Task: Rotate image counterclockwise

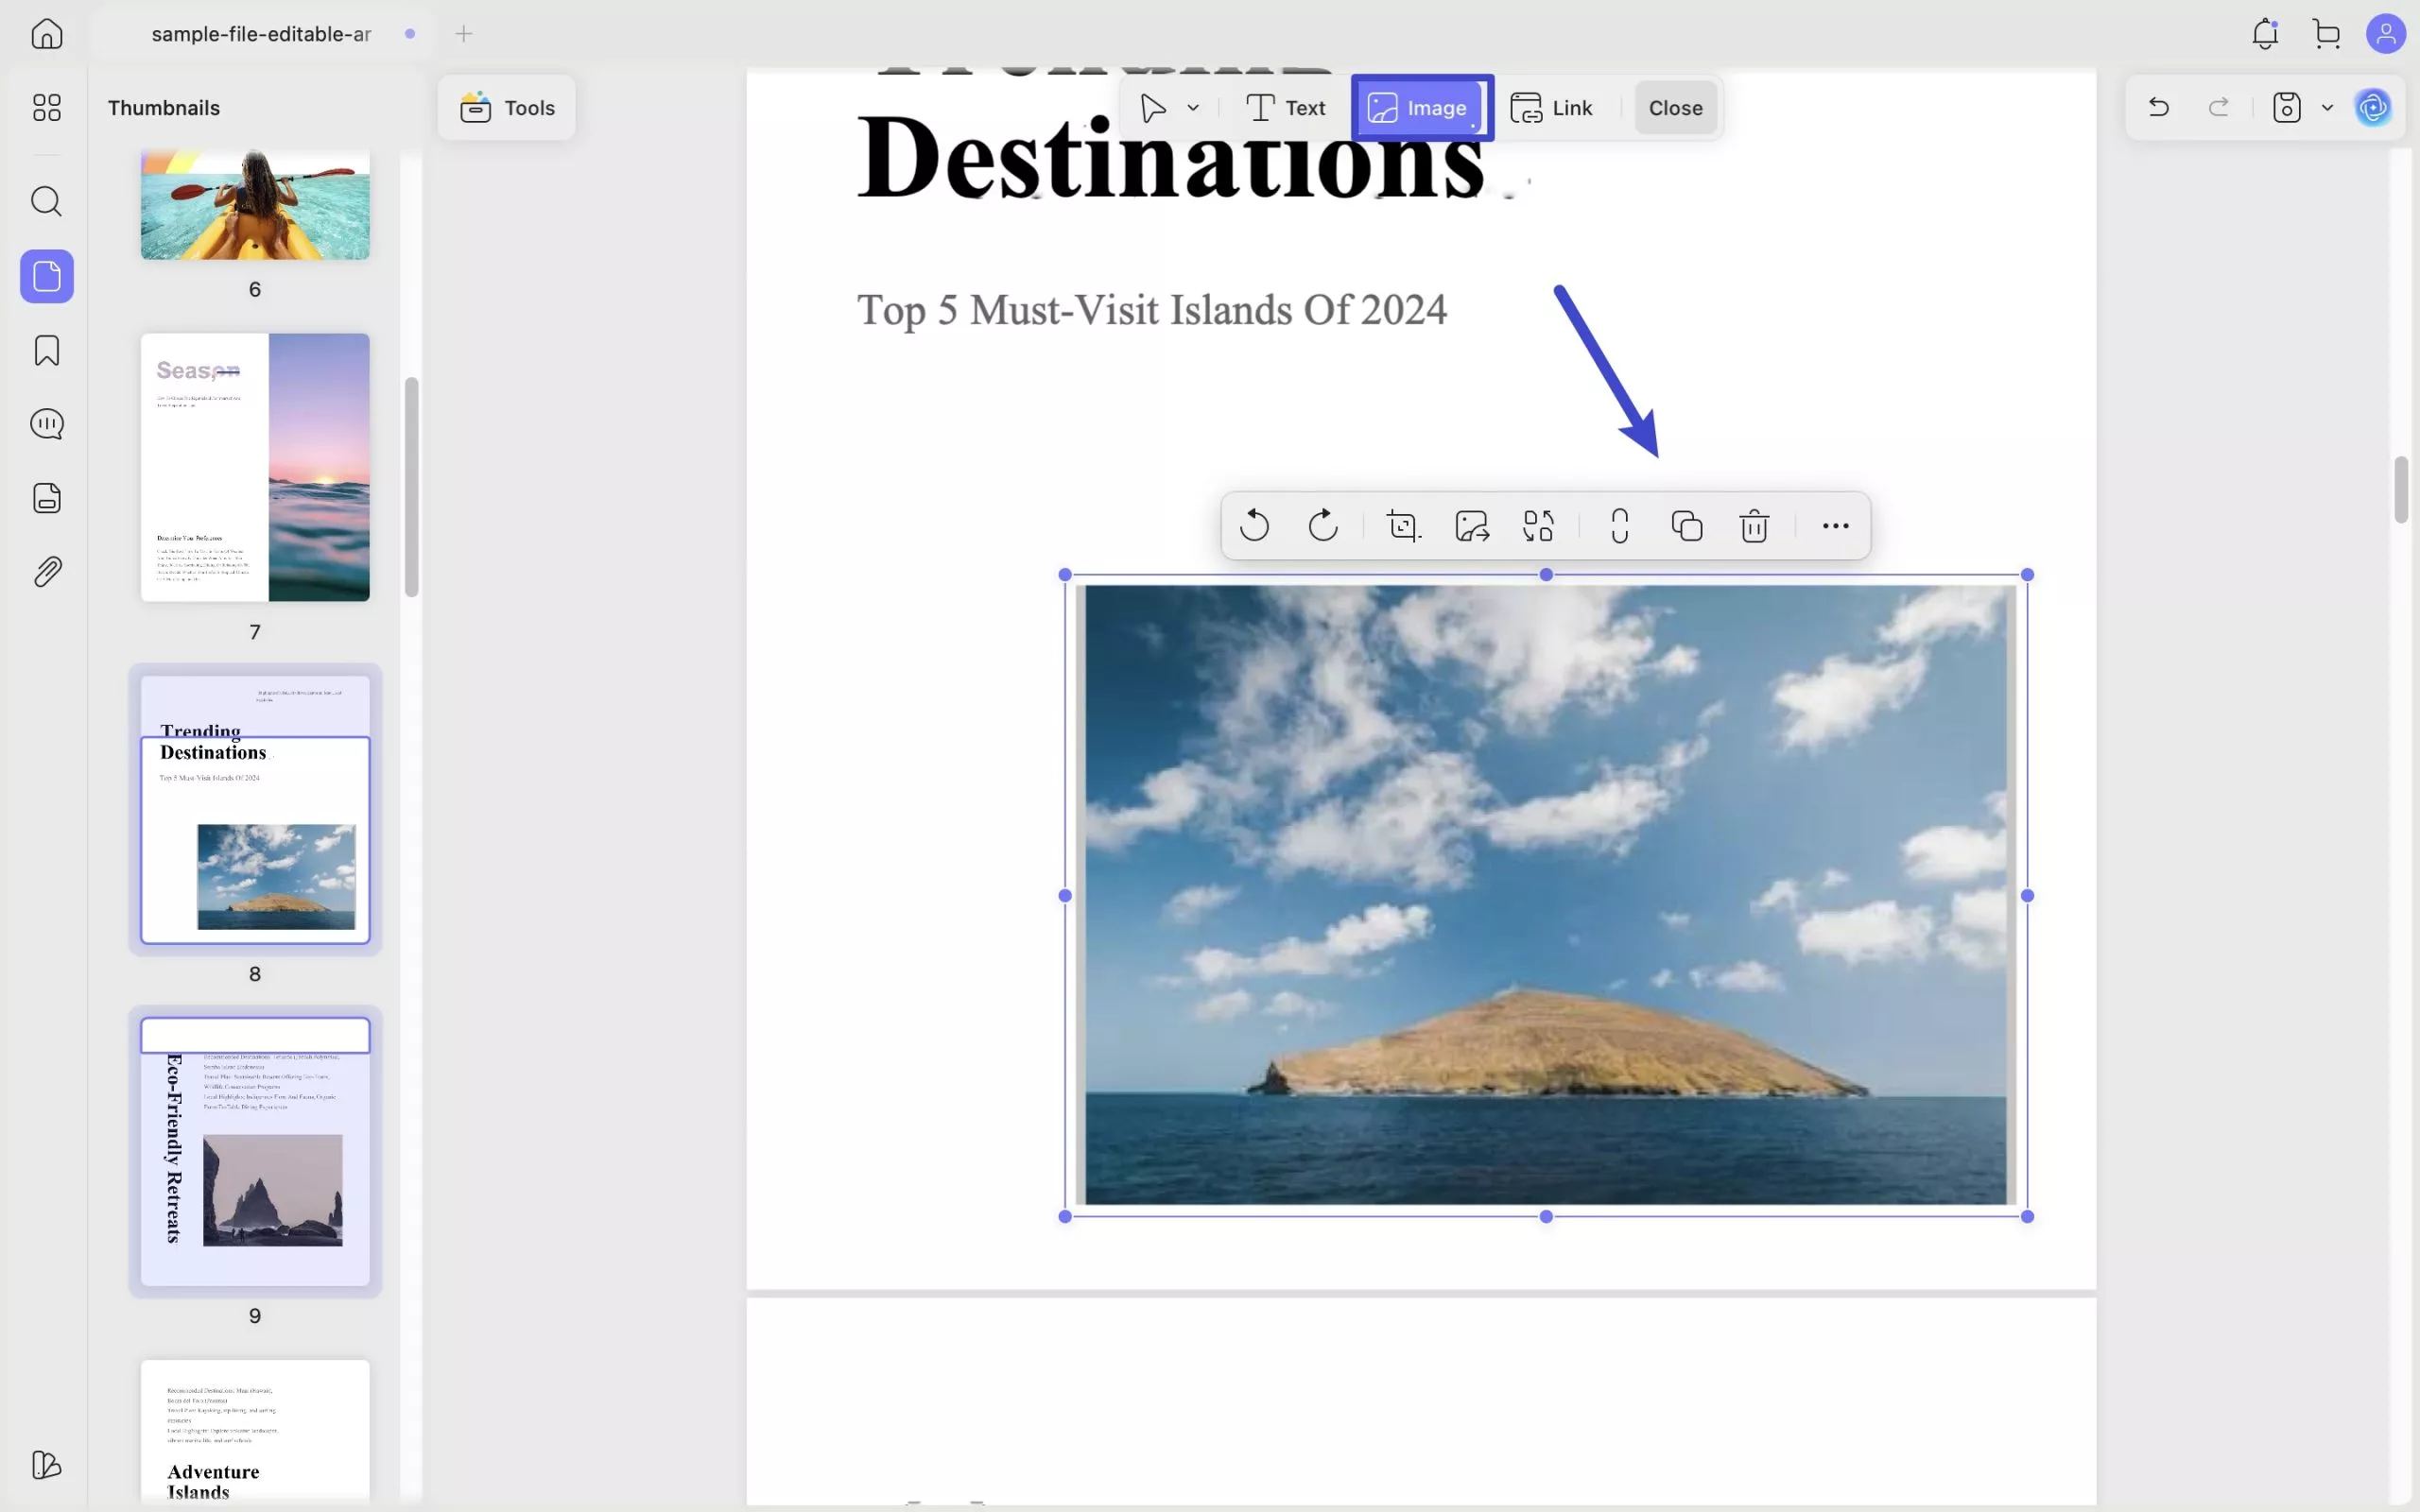Action: [x=1254, y=526]
